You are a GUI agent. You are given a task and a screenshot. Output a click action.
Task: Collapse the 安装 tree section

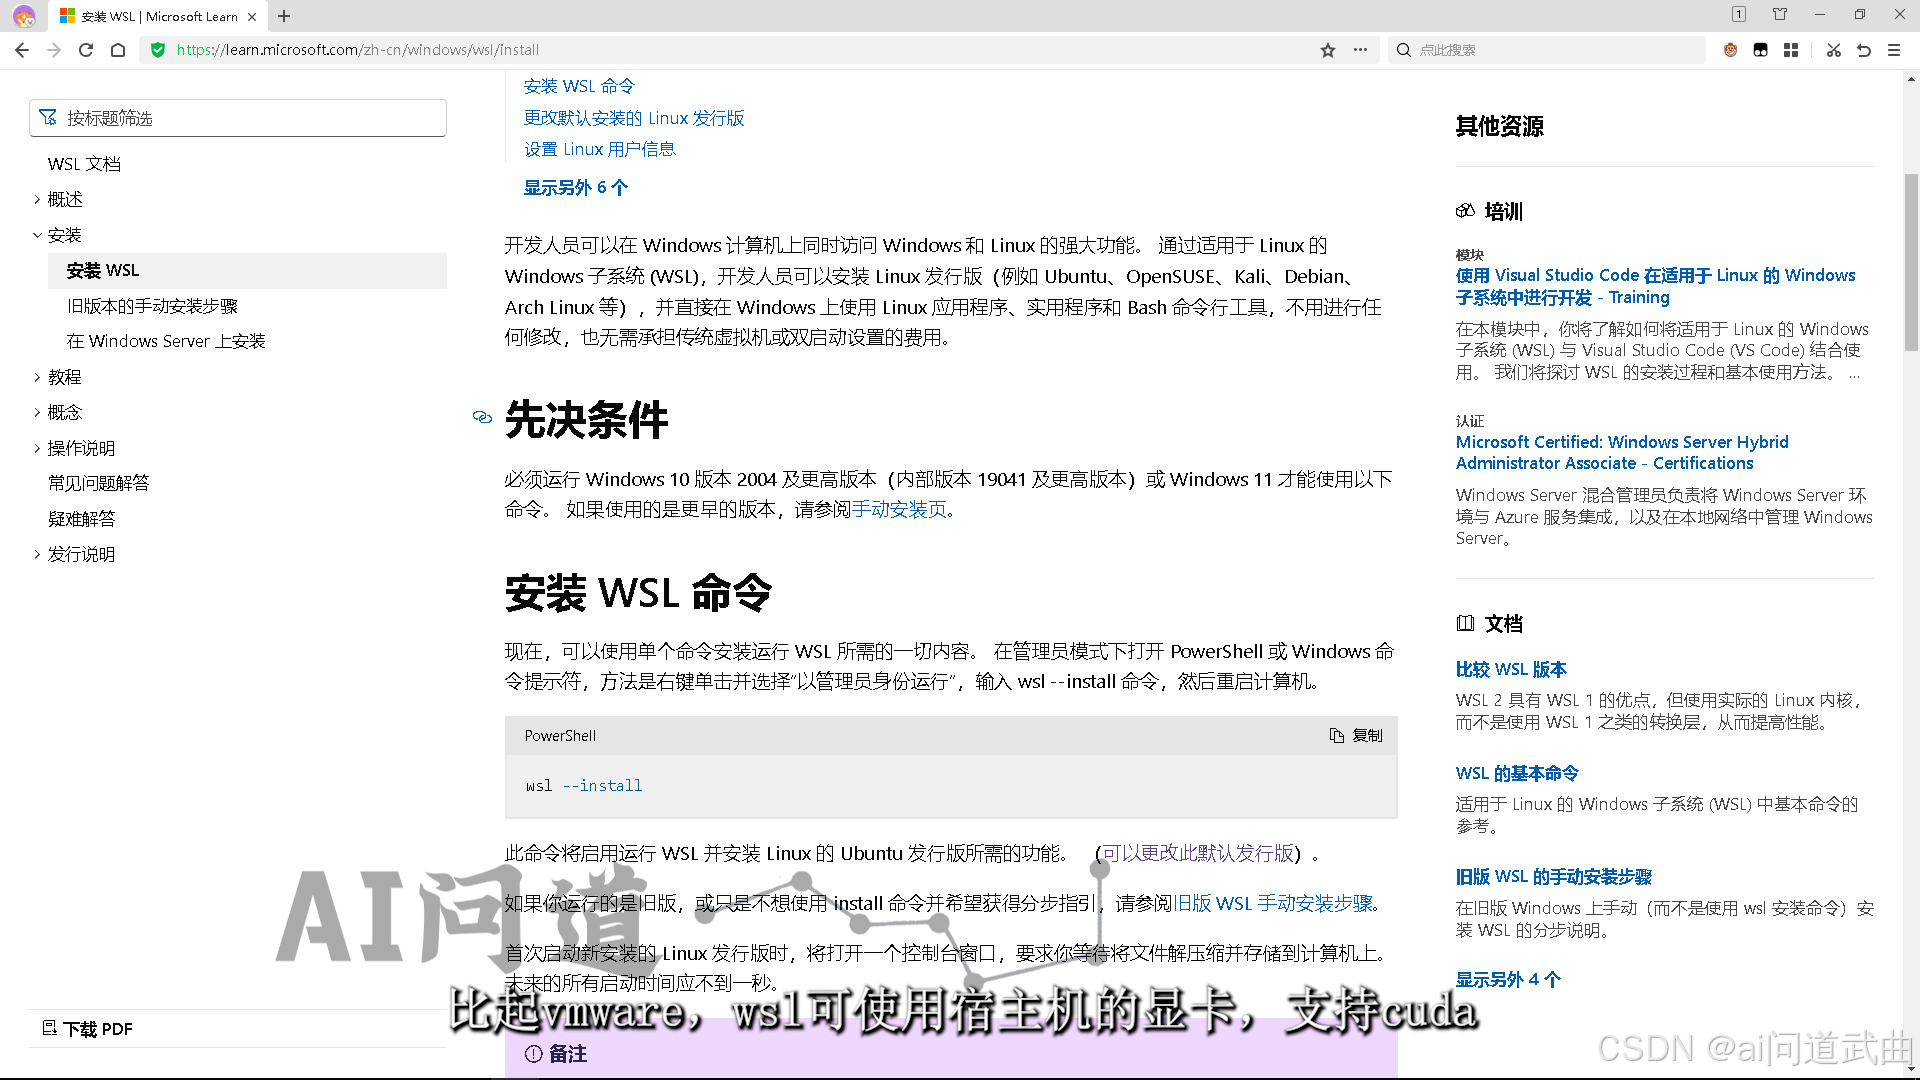coord(38,235)
